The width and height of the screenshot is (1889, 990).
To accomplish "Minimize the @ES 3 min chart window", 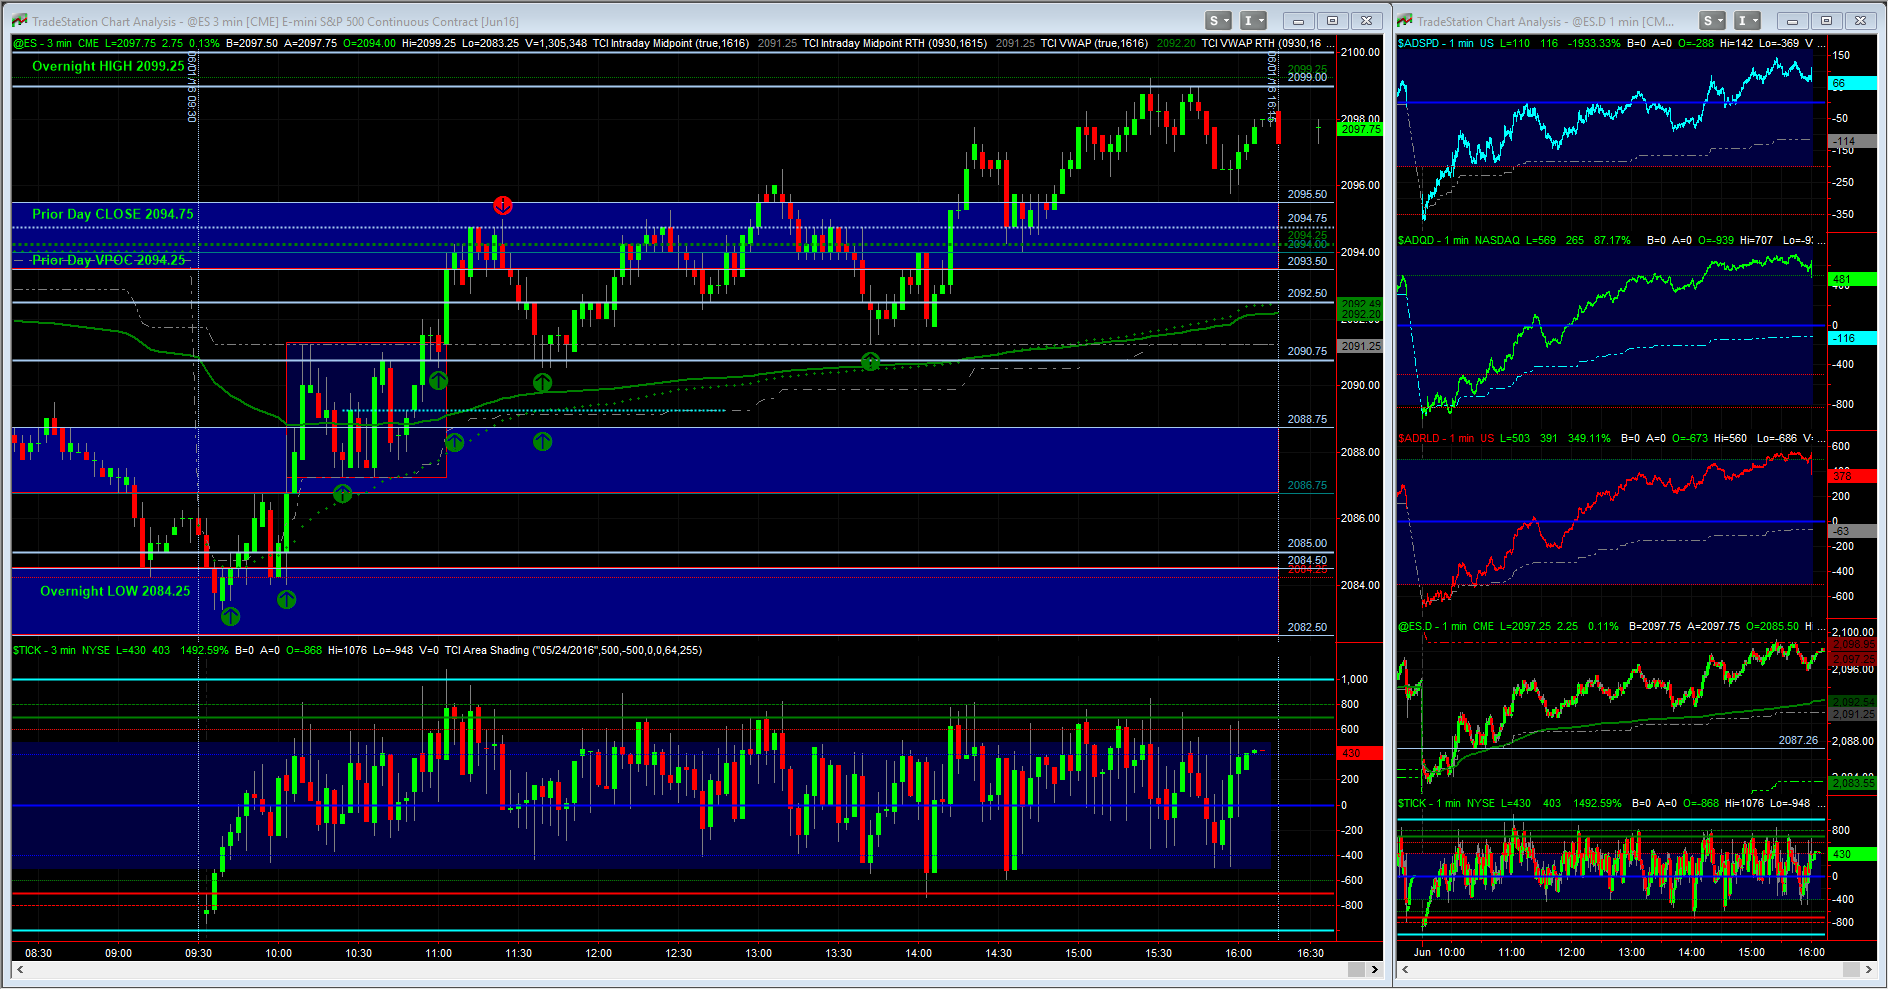I will 1298,20.
